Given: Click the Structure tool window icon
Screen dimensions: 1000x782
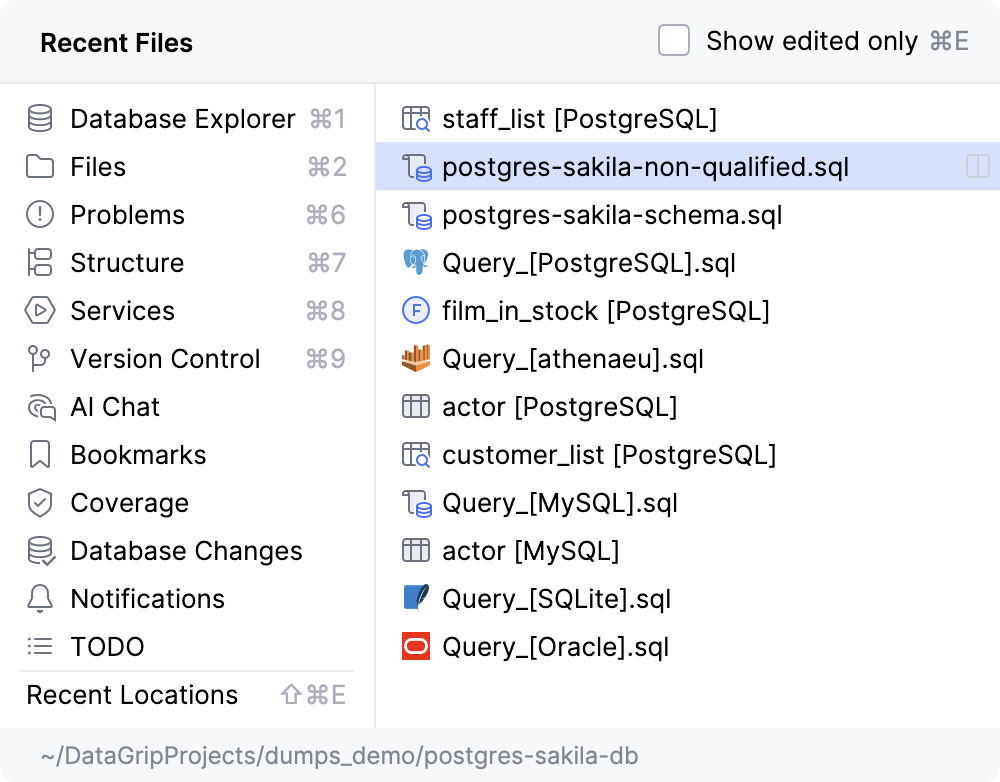Looking at the screenshot, I should pos(40,263).
